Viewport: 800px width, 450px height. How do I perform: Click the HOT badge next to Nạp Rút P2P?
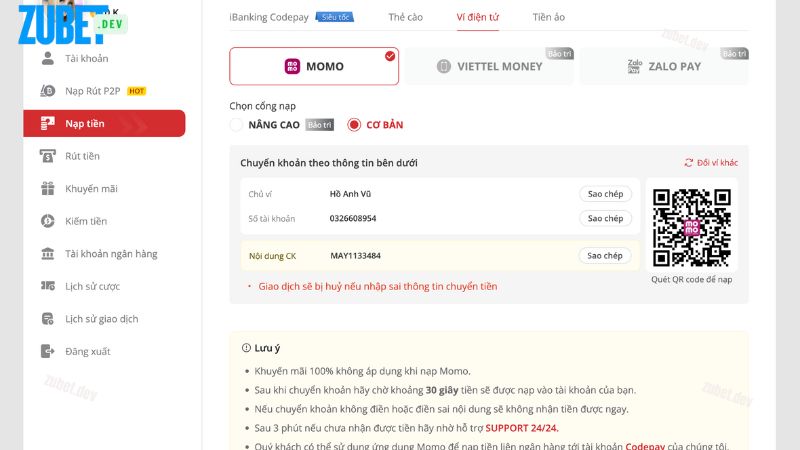coord(136,91)
